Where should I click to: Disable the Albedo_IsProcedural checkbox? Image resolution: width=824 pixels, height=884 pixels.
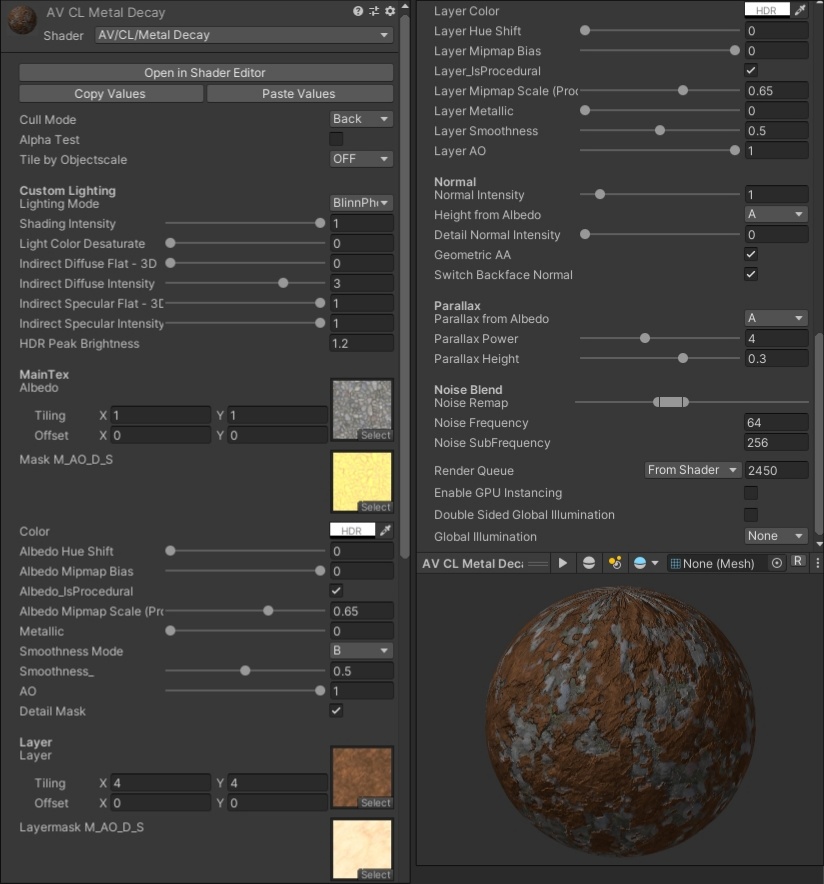click(x=337, y=590)
